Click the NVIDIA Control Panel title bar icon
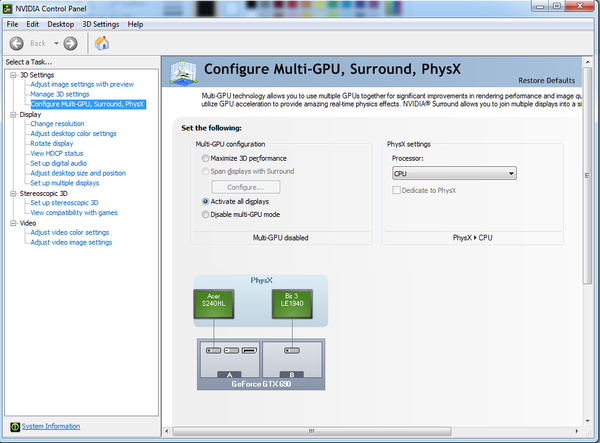 tap(9, 7)
